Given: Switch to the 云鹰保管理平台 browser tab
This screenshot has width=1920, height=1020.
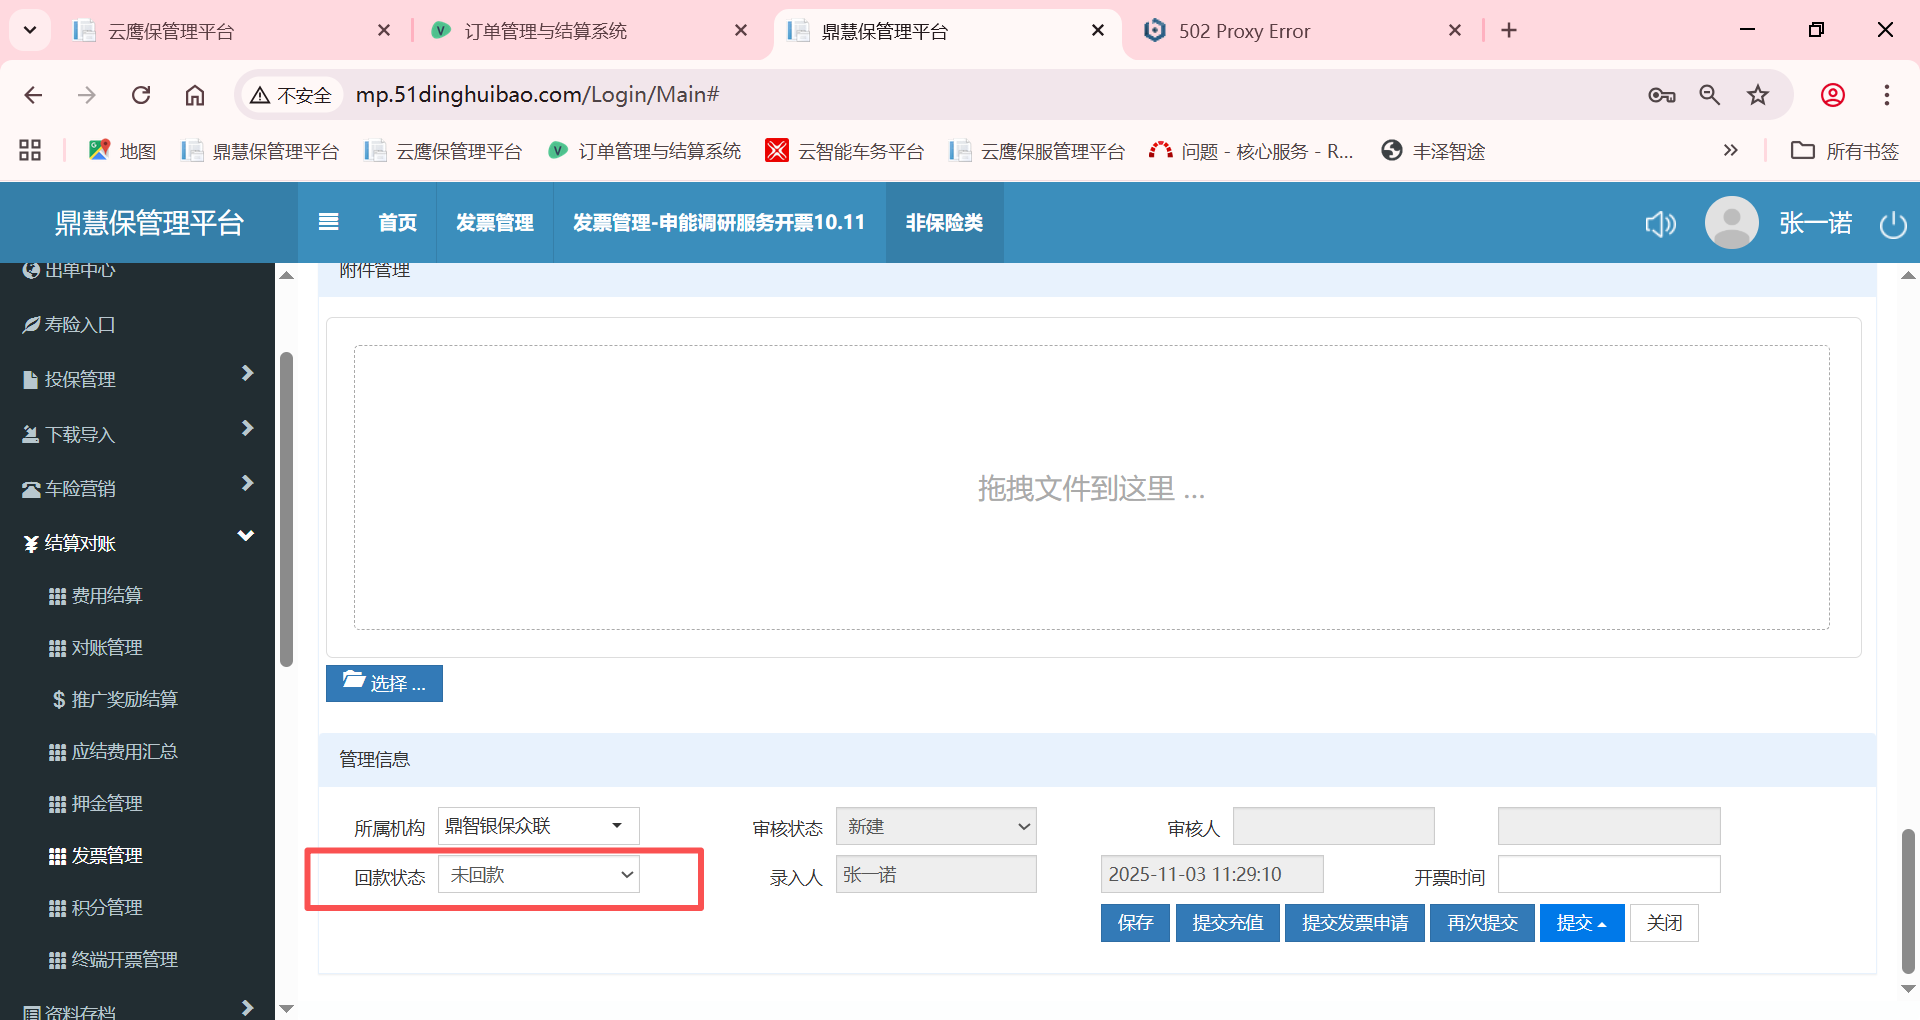Looking at the screenshot, I should point(232,31).
